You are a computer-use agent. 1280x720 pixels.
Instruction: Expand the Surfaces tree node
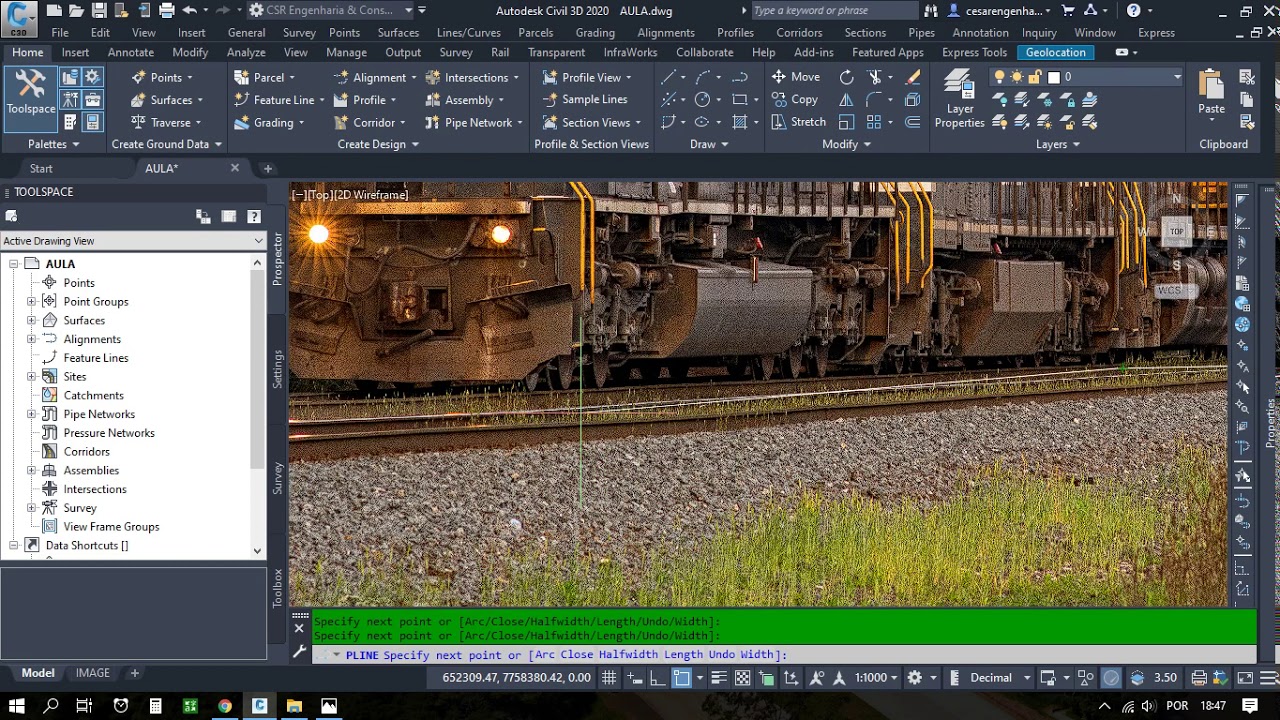pyautogui.click(x=31, y=320)
